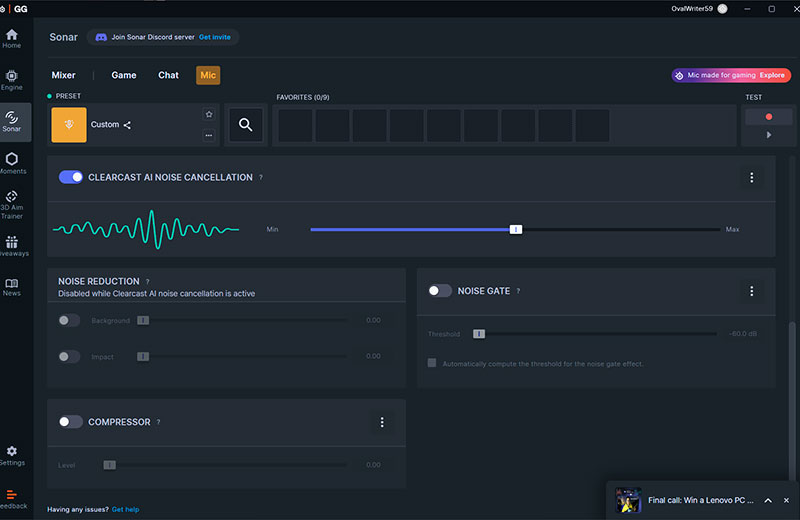
Task: Start mic test recording
Action: 768,117
